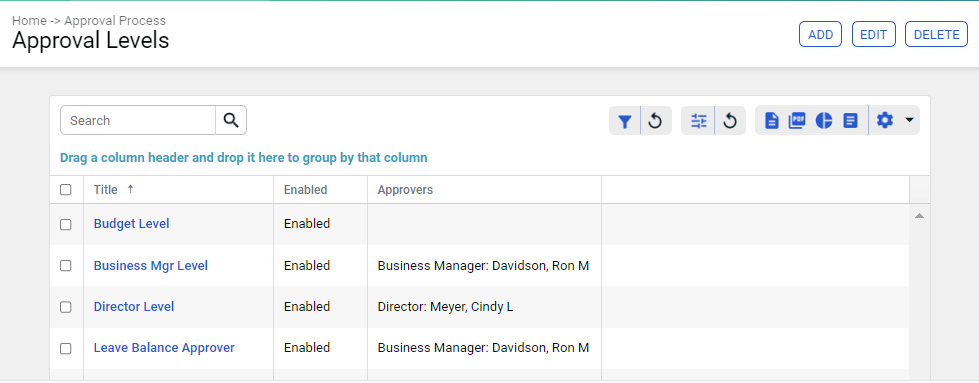Screen dimensions: 979x383
Task: Click the Title column header
Action: 179,190
